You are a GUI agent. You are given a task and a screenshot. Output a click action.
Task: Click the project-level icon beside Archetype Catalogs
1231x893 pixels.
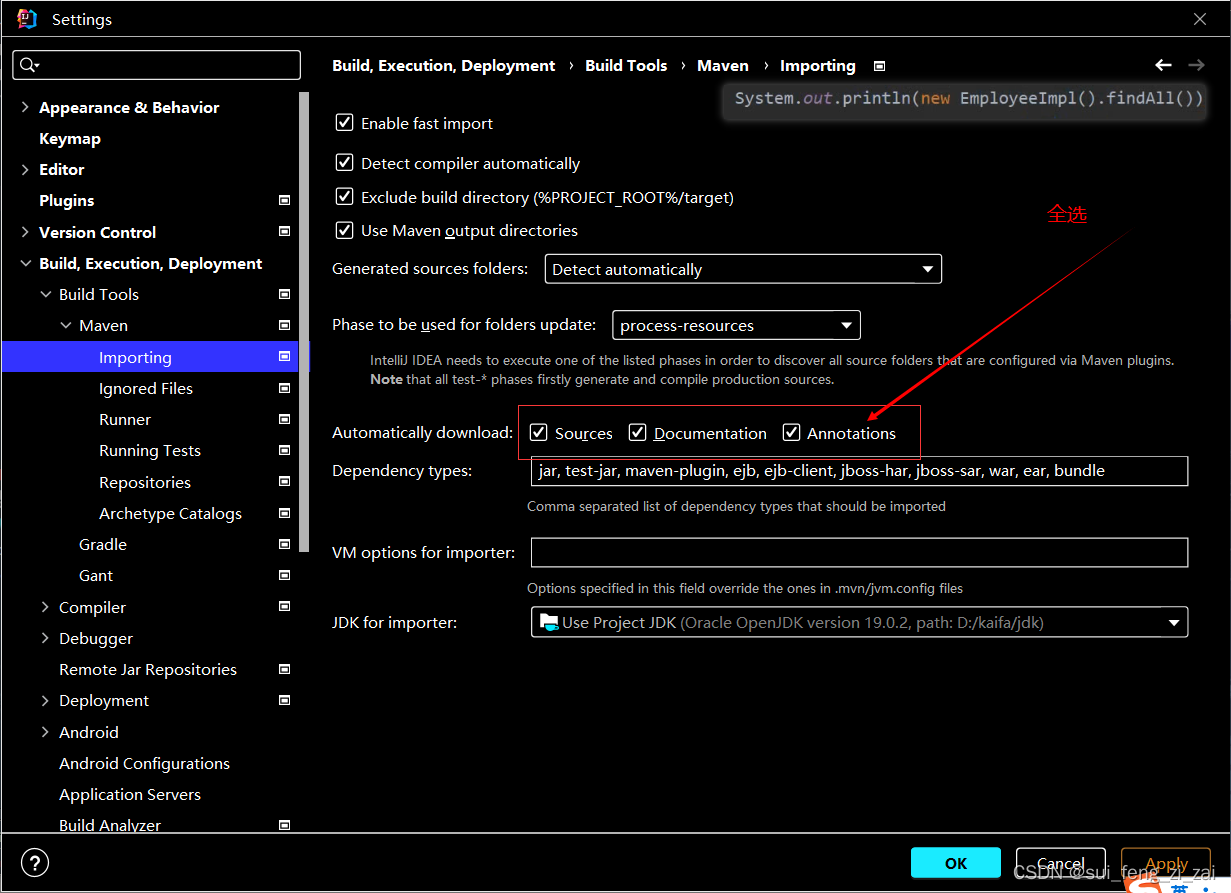(x=284, y=513)
